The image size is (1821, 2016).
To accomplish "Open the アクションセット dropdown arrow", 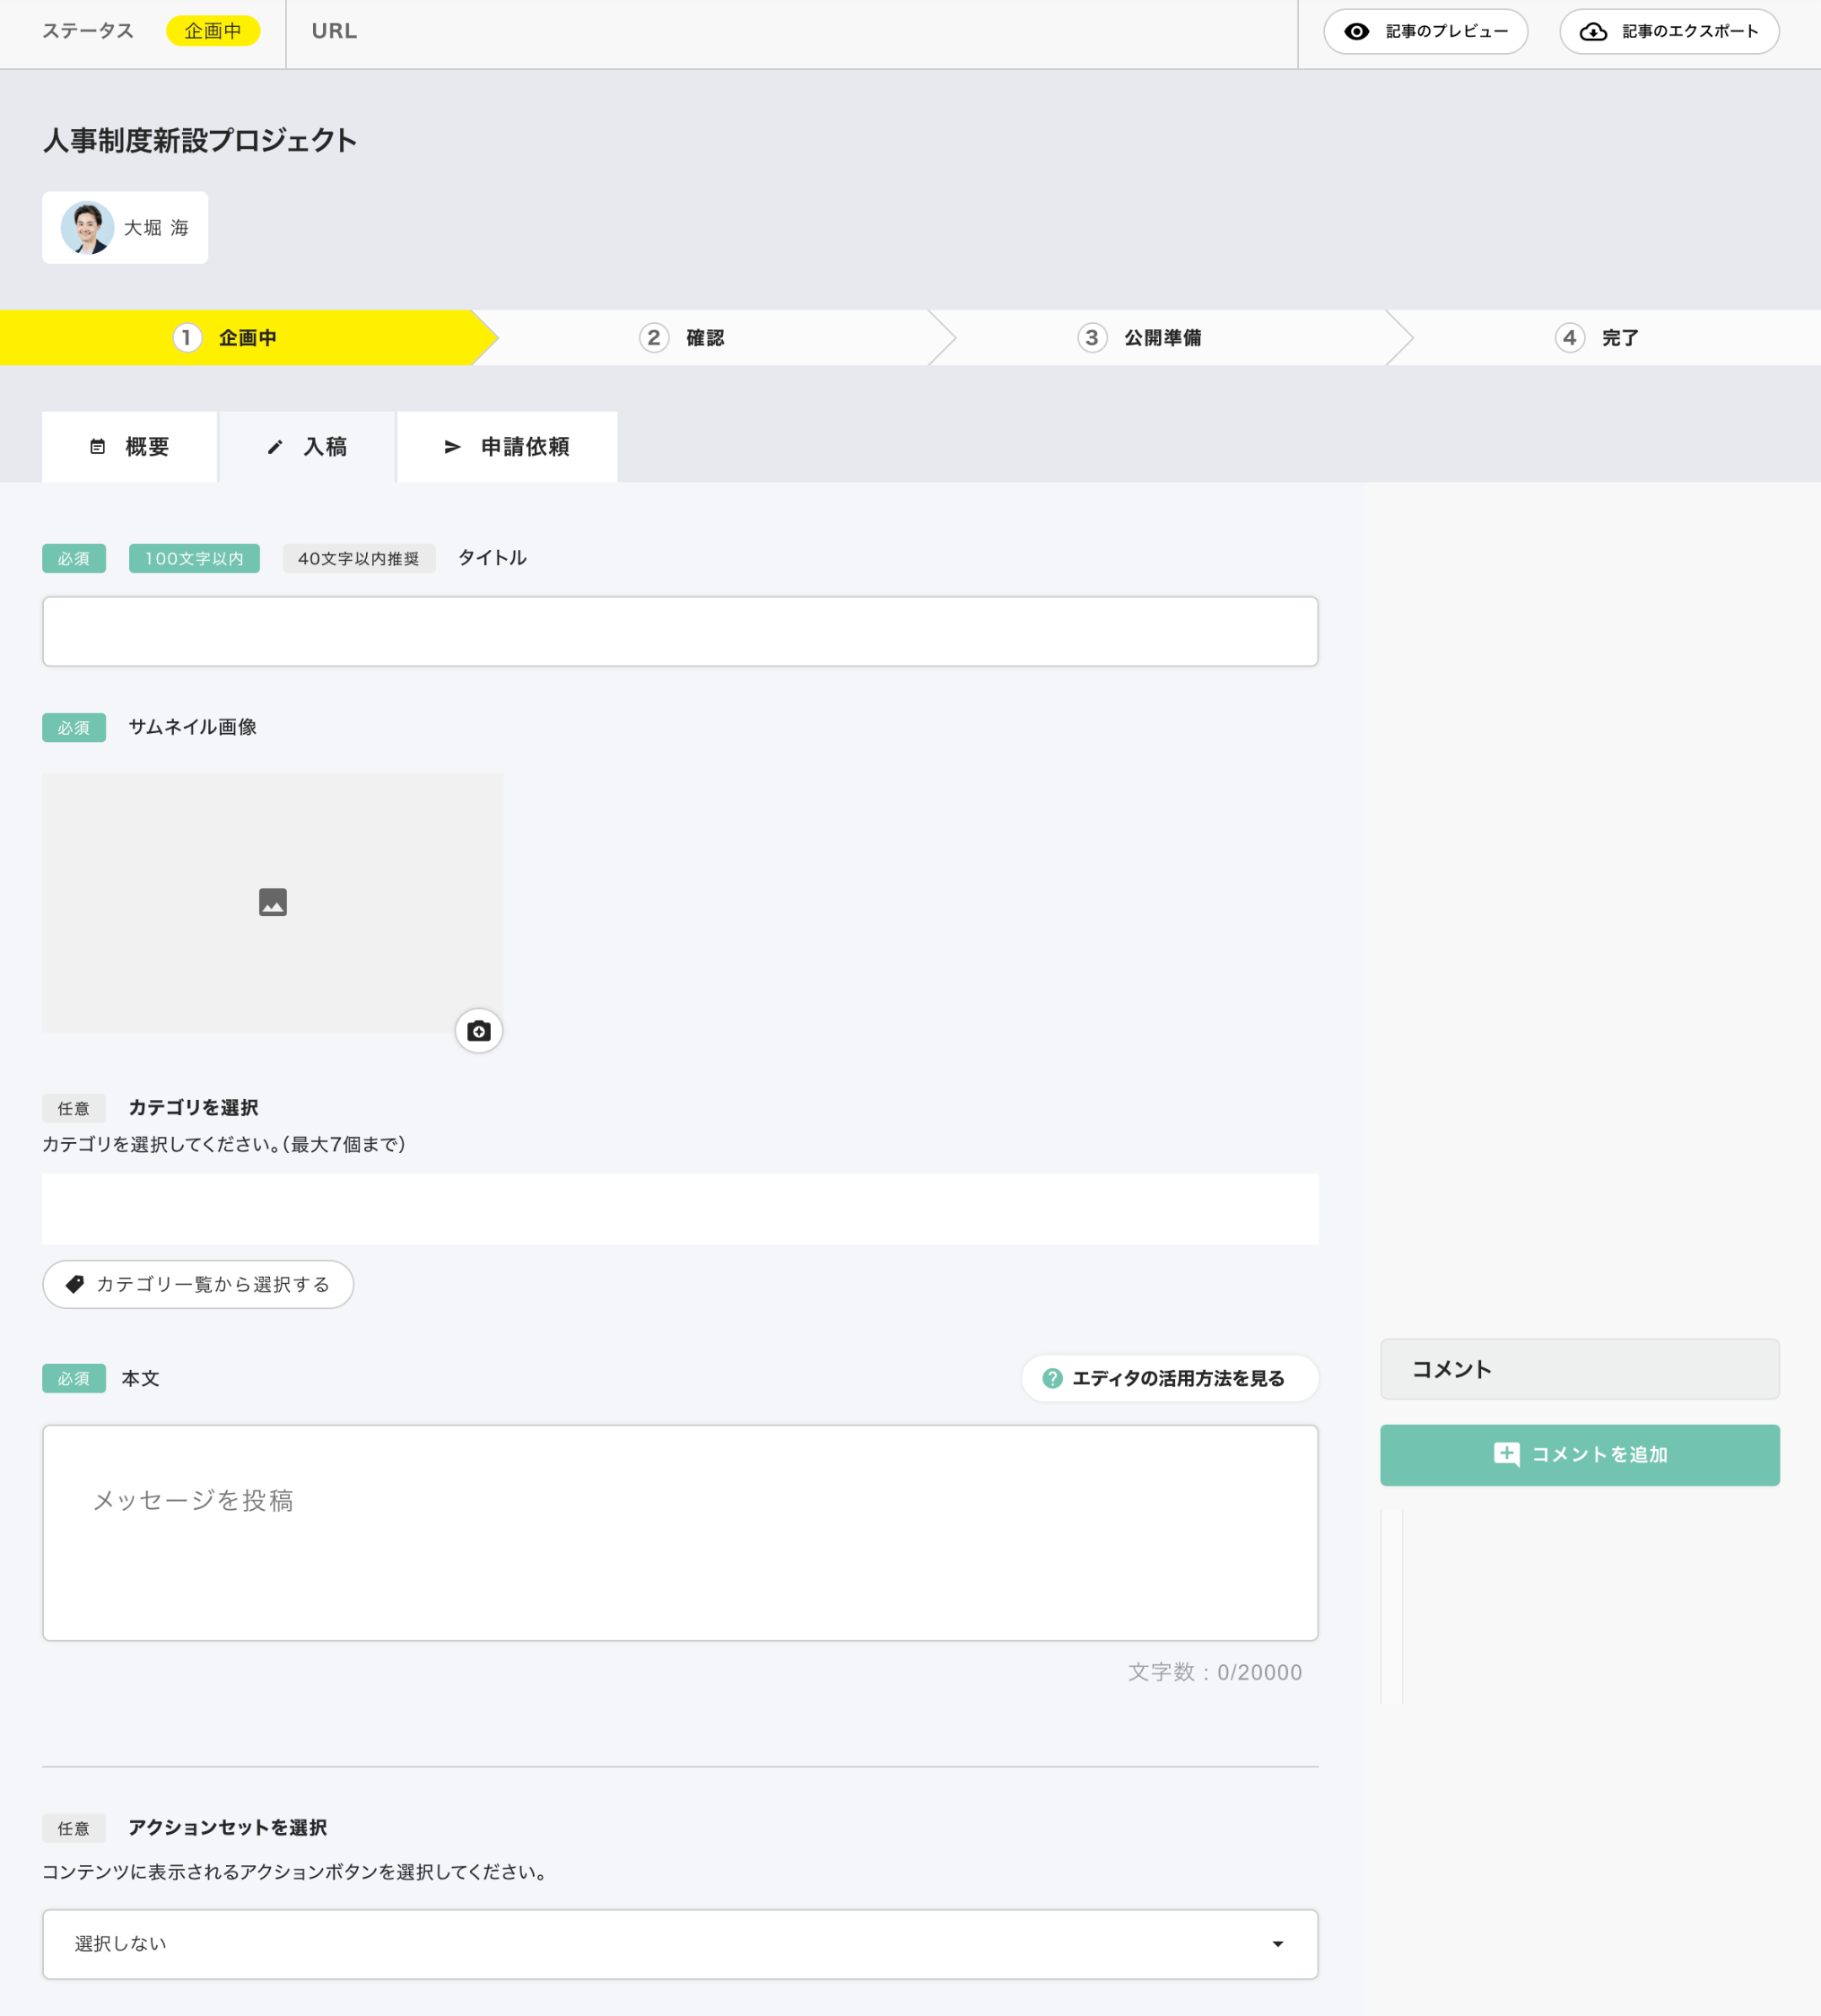I will coord(1277,1944).
